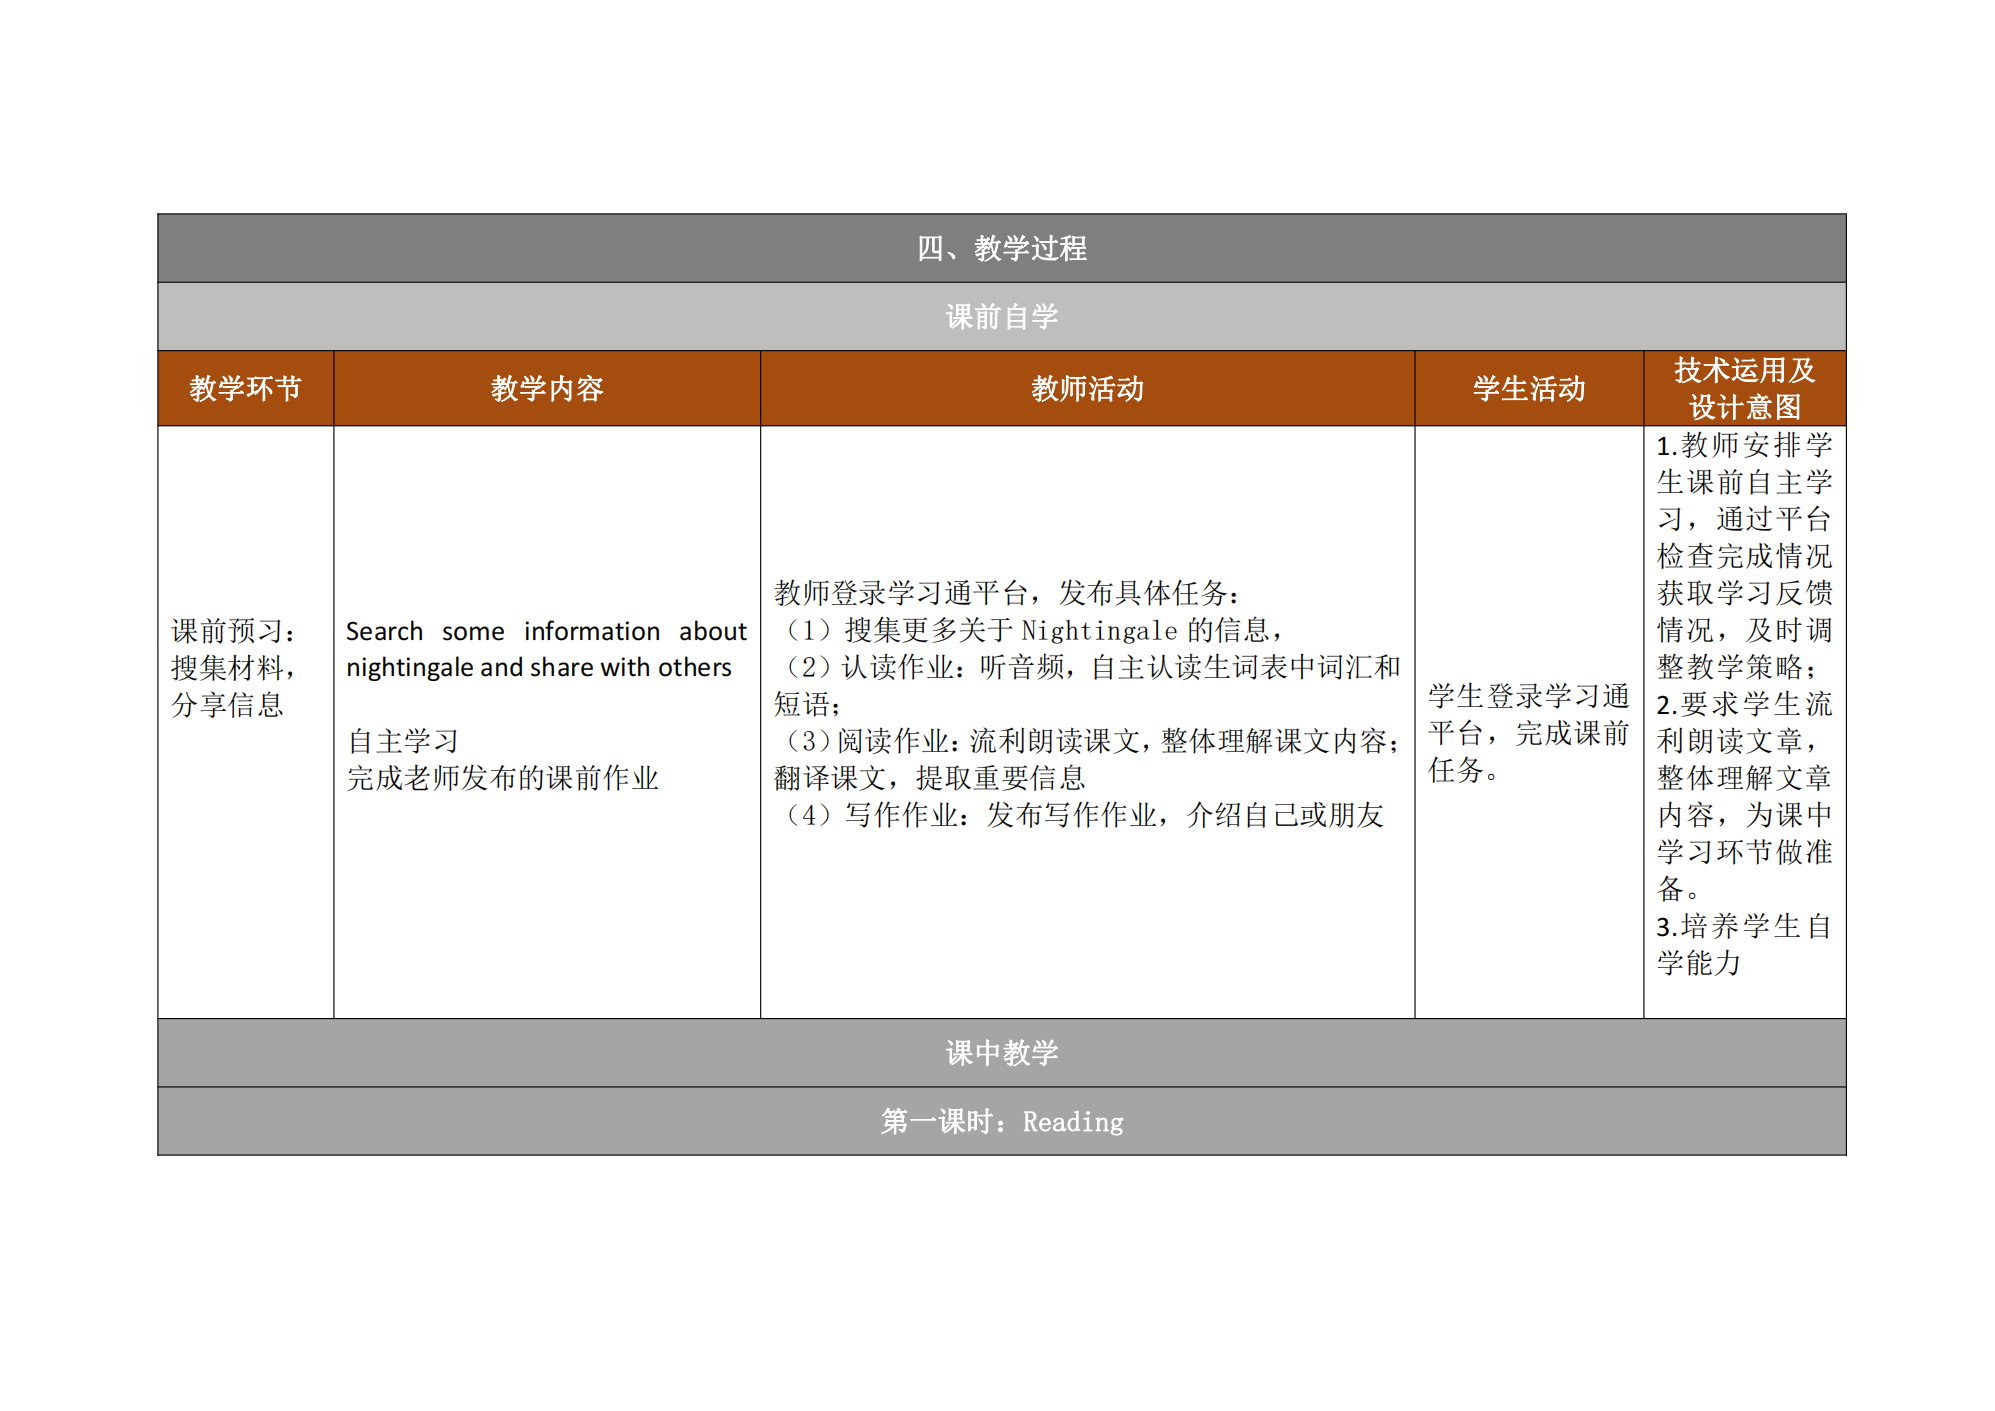Click the '技术运用及设计意图' column header

(x=1745, y=389)
